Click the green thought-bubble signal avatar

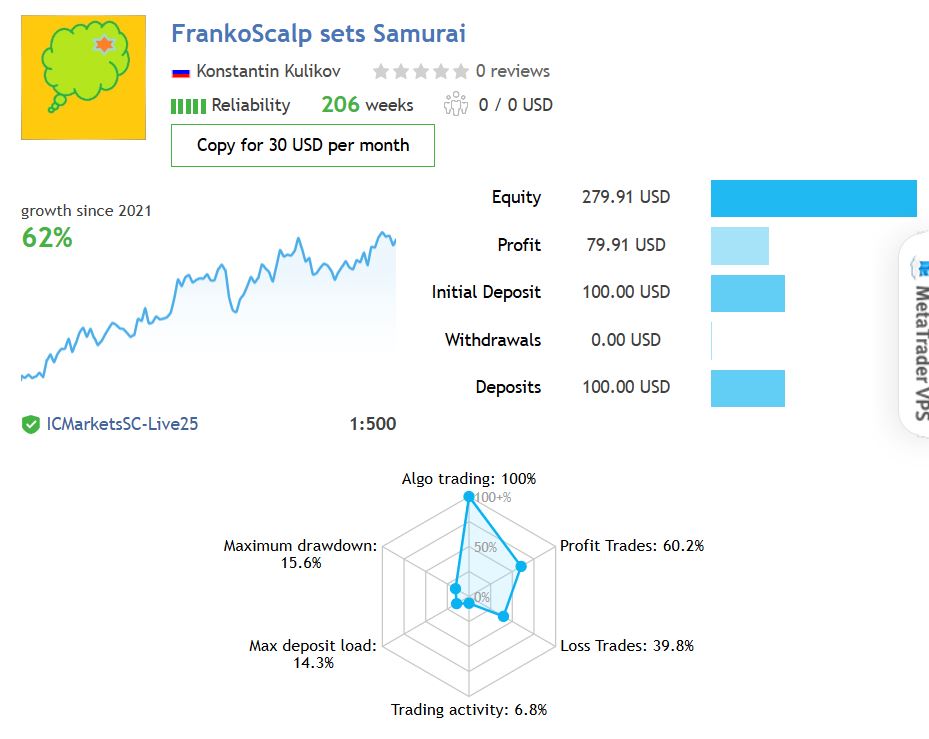coord(83,77)
